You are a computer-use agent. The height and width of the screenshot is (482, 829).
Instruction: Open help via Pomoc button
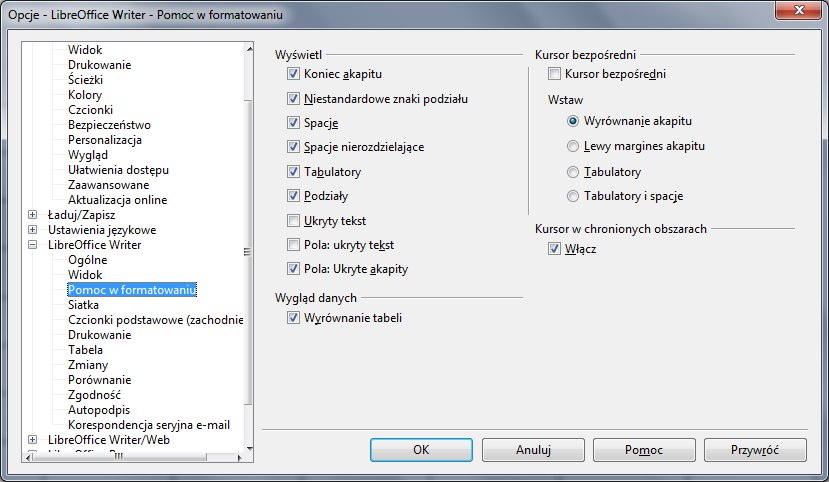coord(644,450)
